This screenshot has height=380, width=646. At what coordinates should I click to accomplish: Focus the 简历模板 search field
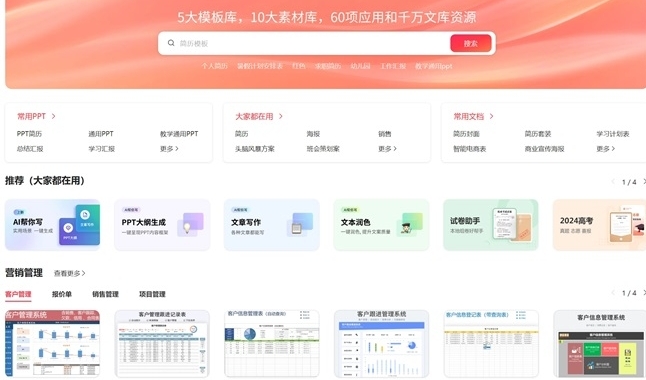(x=305, y=43)
